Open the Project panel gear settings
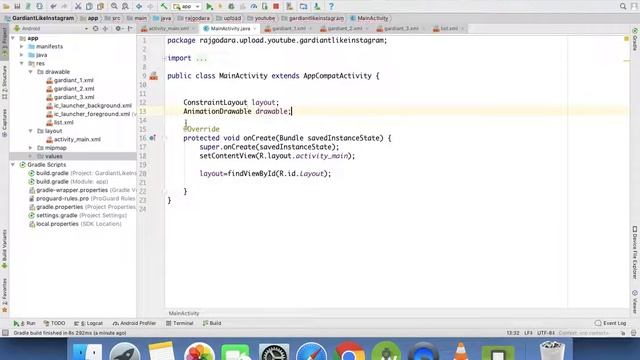Viewport: 640px width, 360px height. click(118, 29)
